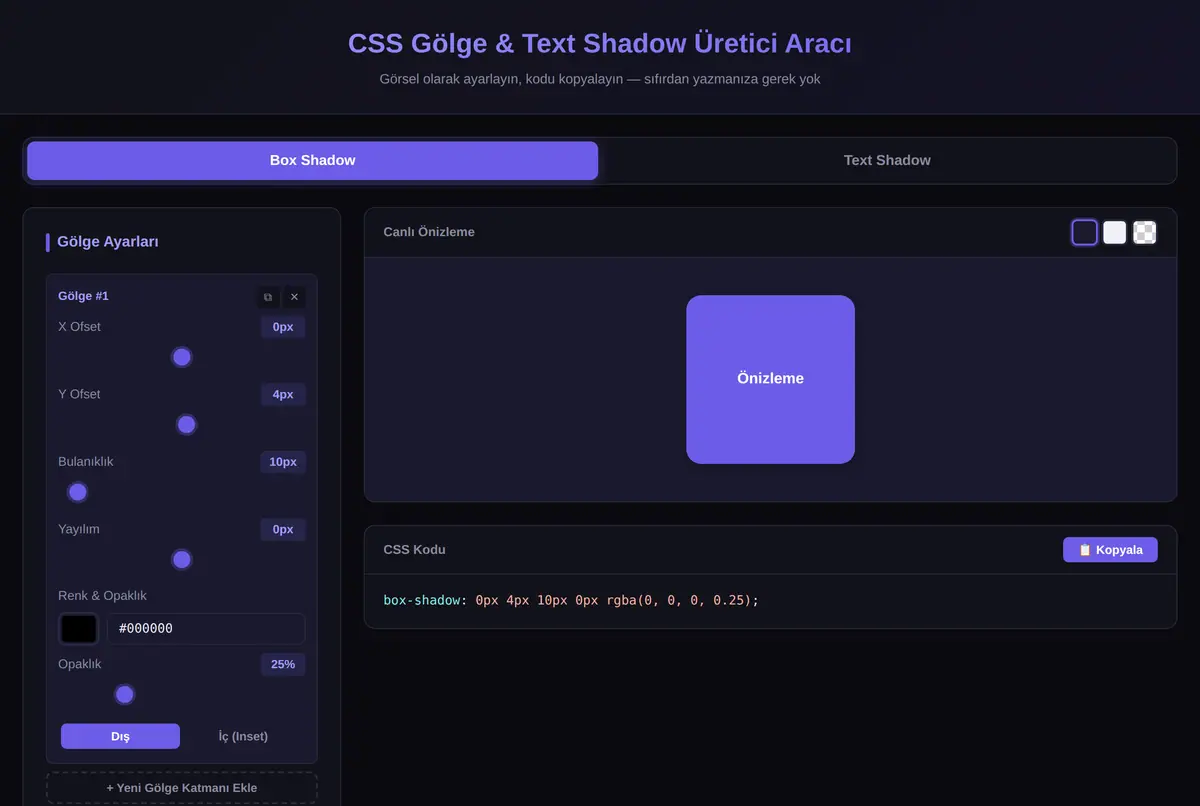Choose the Dış outer shadow option
The image size is (1200, 806).
(x=120, y=736)
